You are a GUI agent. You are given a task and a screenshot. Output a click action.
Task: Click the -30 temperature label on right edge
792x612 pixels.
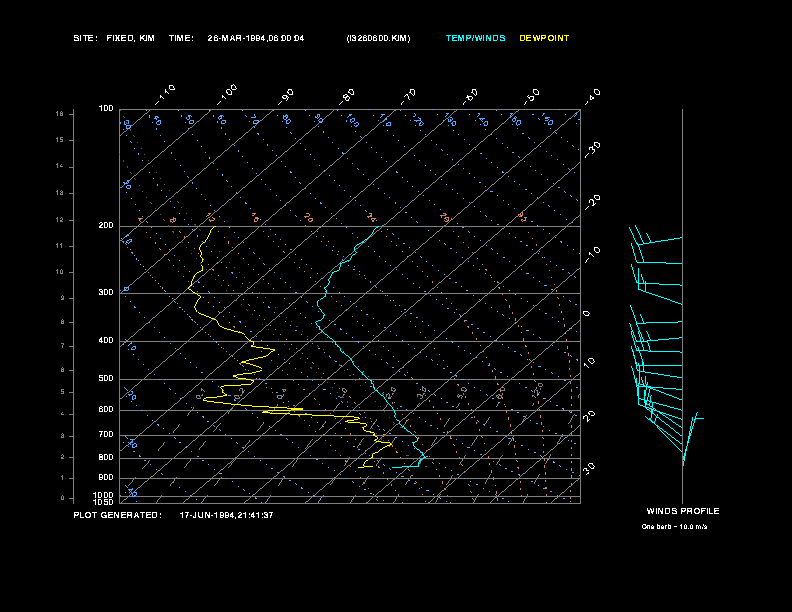point(592,150)
